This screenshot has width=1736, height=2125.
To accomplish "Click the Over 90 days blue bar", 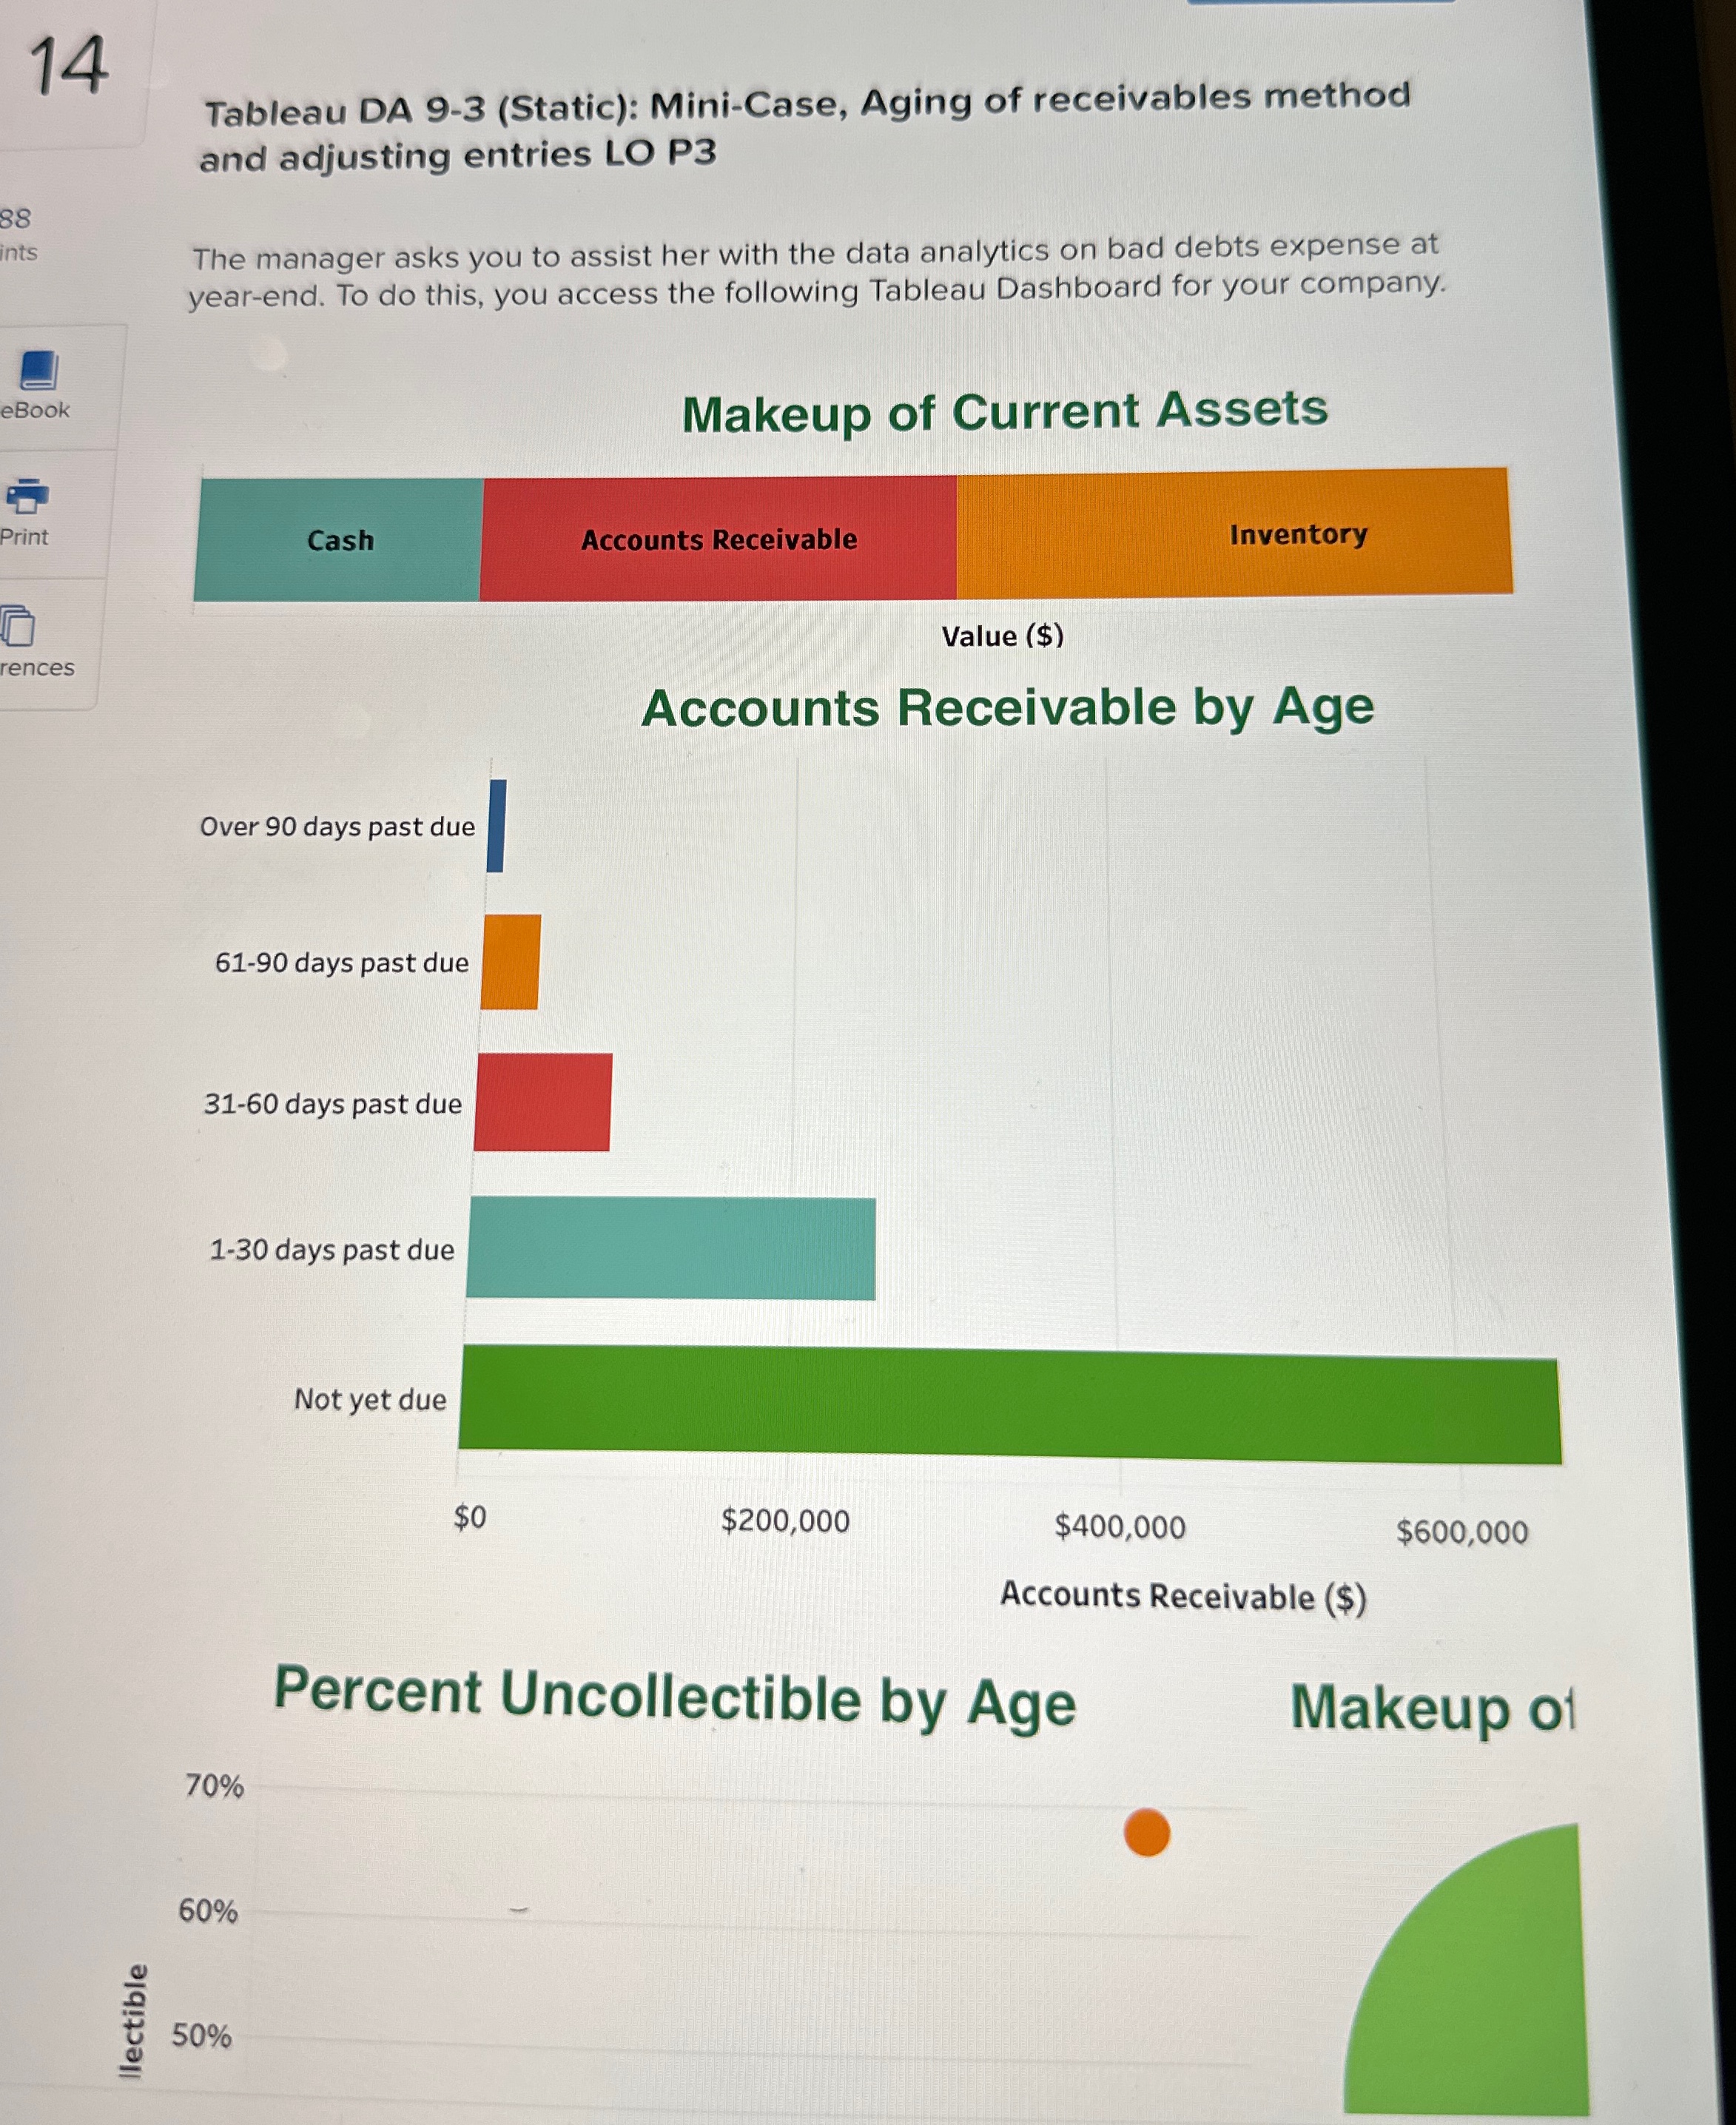I will coord(496,826).
